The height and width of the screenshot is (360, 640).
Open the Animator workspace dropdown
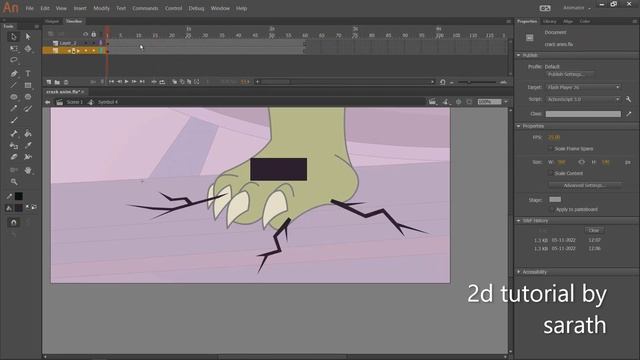577,8
